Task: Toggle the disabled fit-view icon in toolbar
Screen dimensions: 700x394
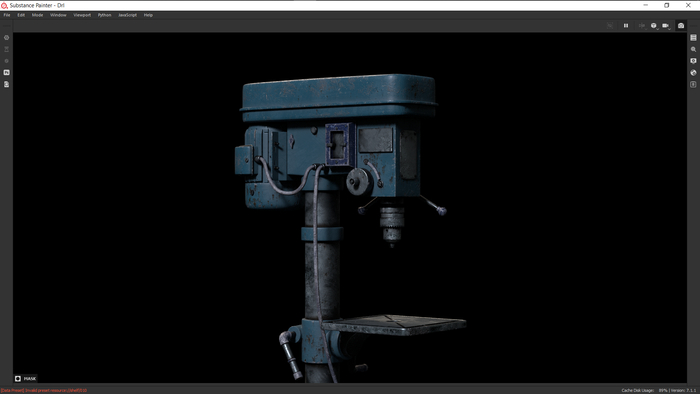Action: 610,26
